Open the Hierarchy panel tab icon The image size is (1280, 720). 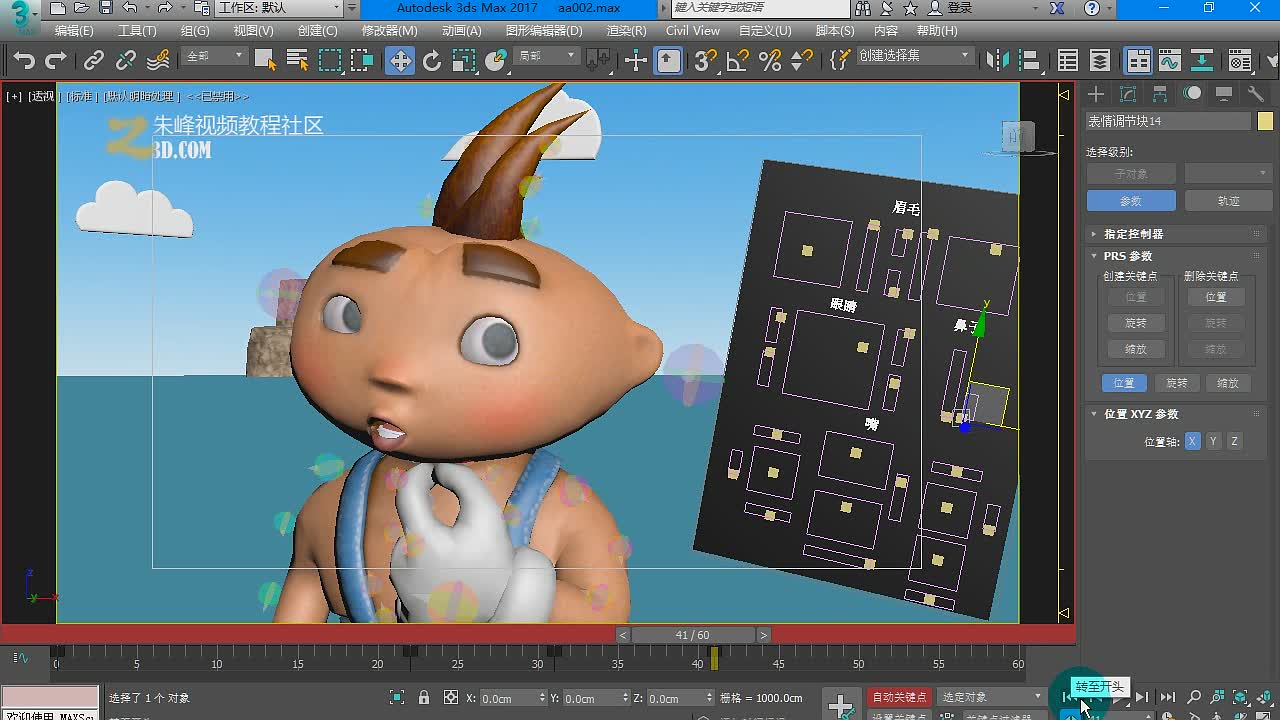(1160, 94)
